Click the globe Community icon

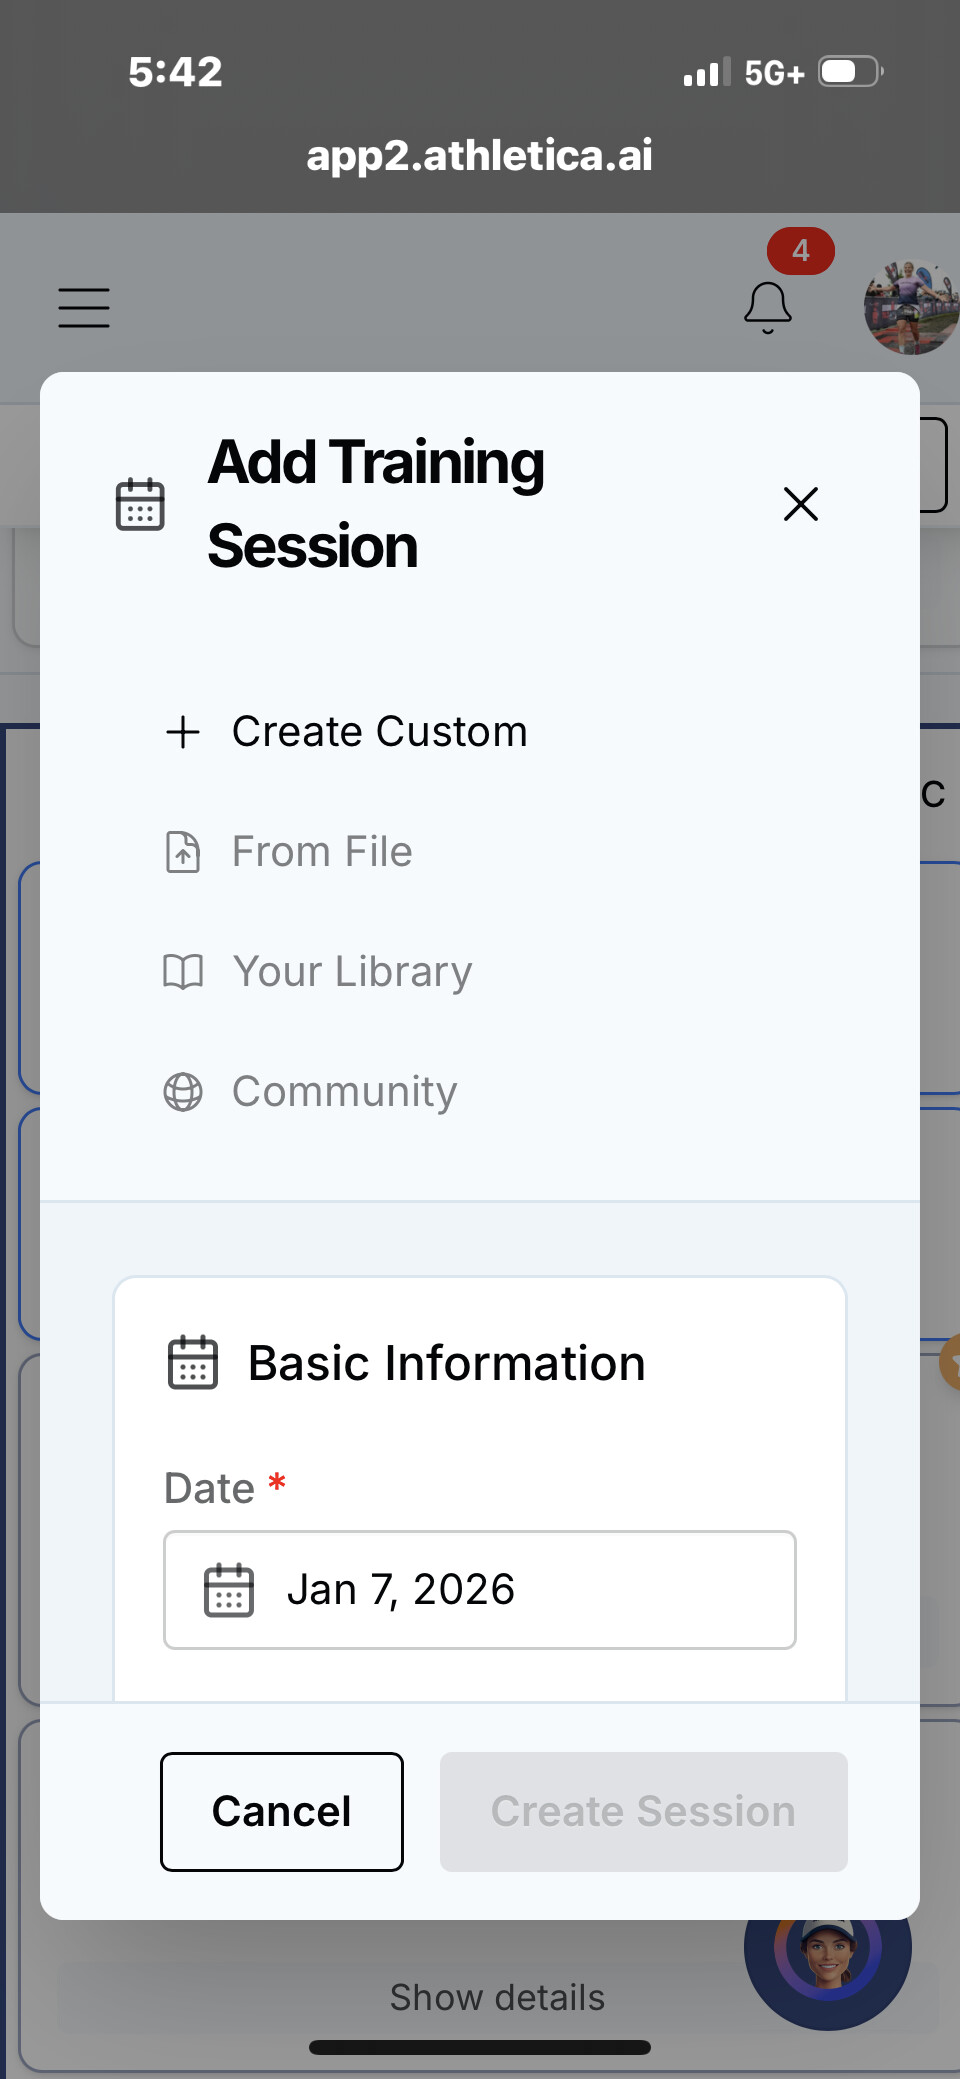pos(183,1092)
